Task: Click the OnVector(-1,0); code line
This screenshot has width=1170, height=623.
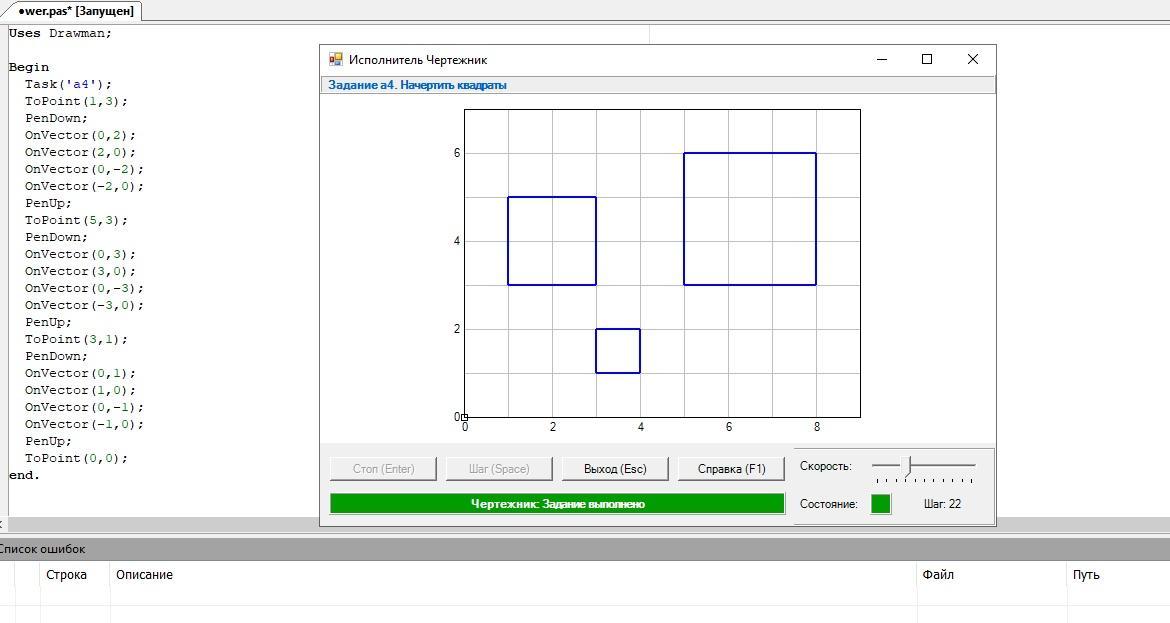Action: click(x=84, y=424)
